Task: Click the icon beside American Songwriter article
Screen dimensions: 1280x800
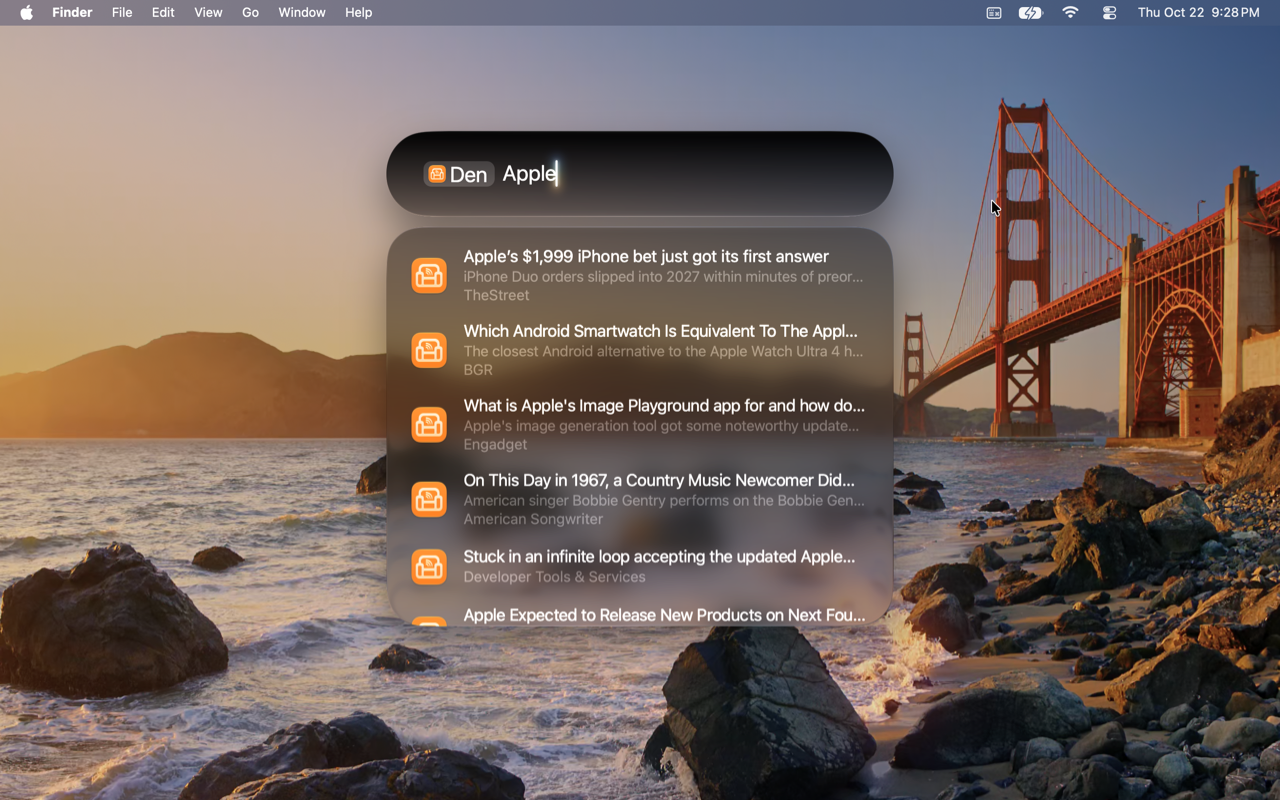Action: tap(429, 499)
